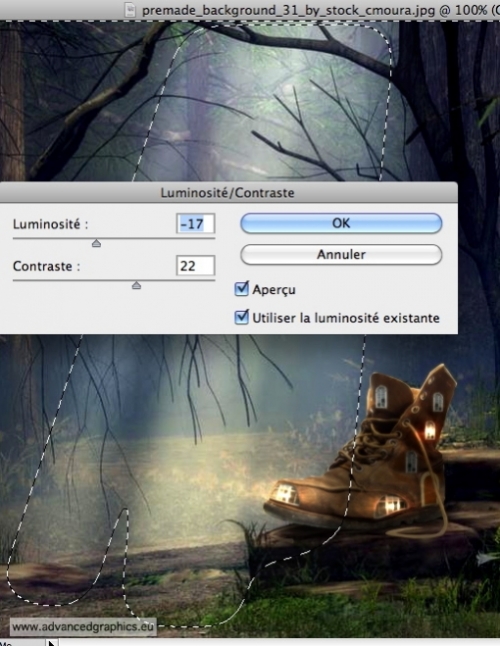
Task: Cancel the dialog with Annuler
Action: tap(341, 255)
